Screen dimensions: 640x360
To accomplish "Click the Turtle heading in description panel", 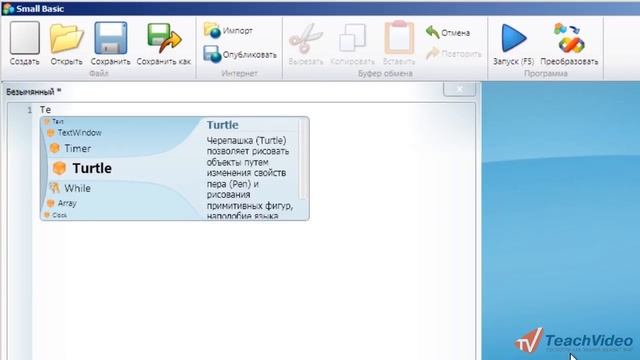I will (x=222, y=125).
